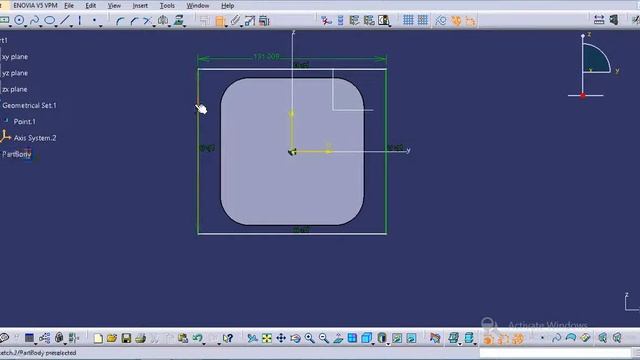
Task: Select the Point creation tool
Action: coord(94,20)
